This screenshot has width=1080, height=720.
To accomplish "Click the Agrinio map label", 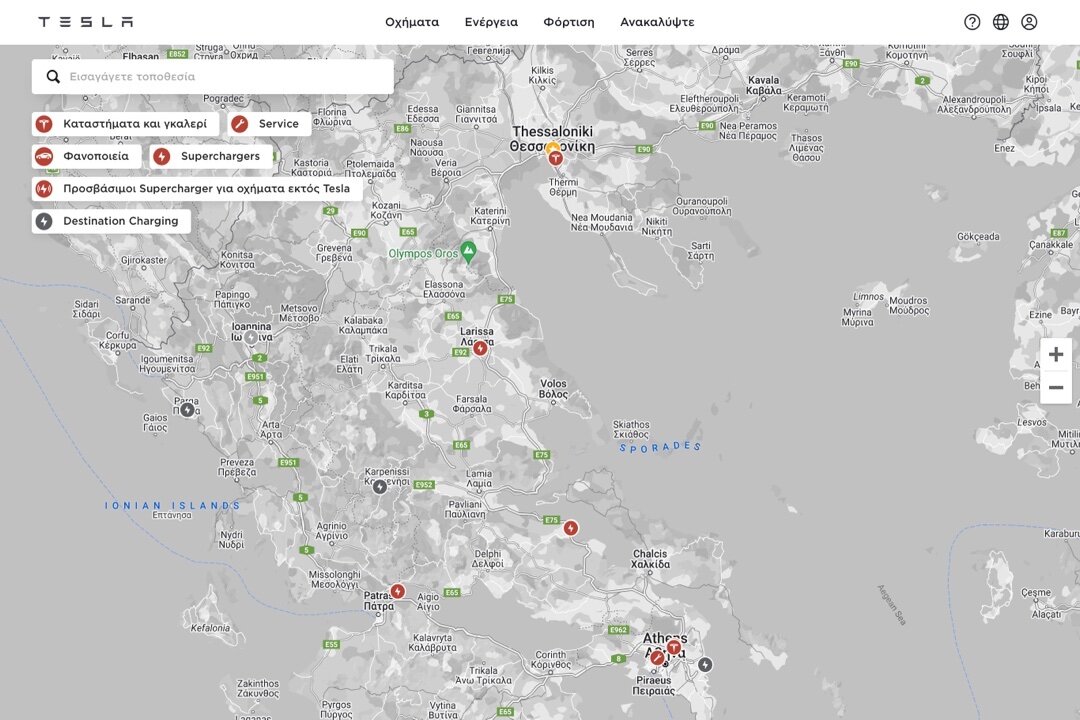I will coord(331,531).
